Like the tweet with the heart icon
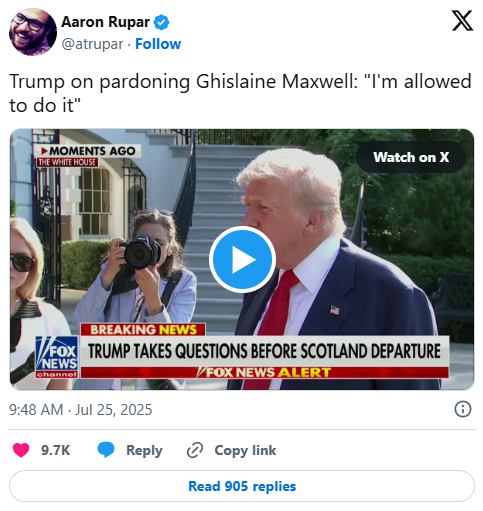This screenshot has width=483, height=511. click(x=21, y=450)
